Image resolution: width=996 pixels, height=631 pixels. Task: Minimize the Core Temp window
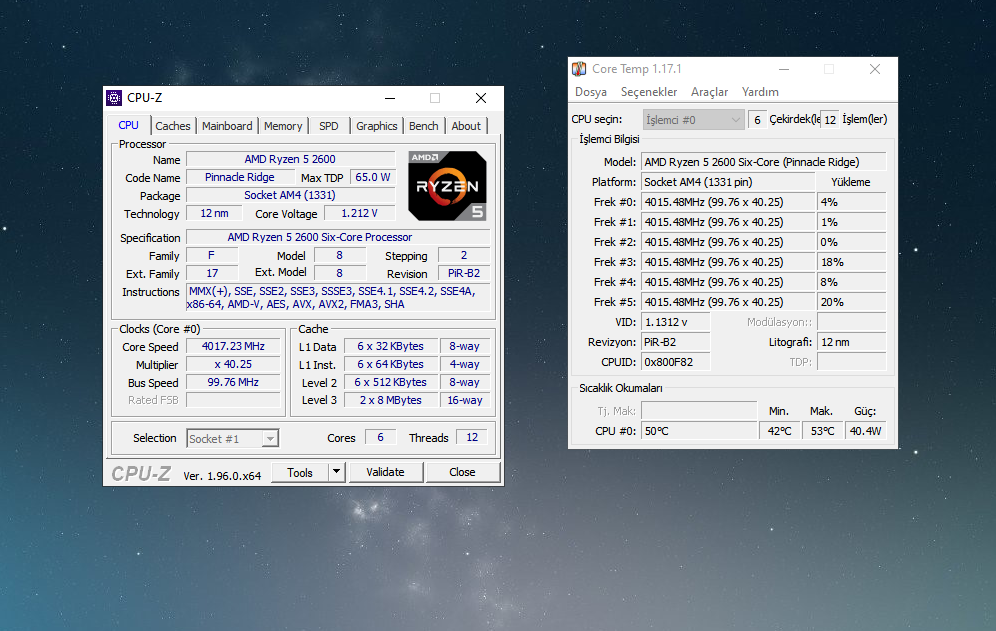click(784, 69)
